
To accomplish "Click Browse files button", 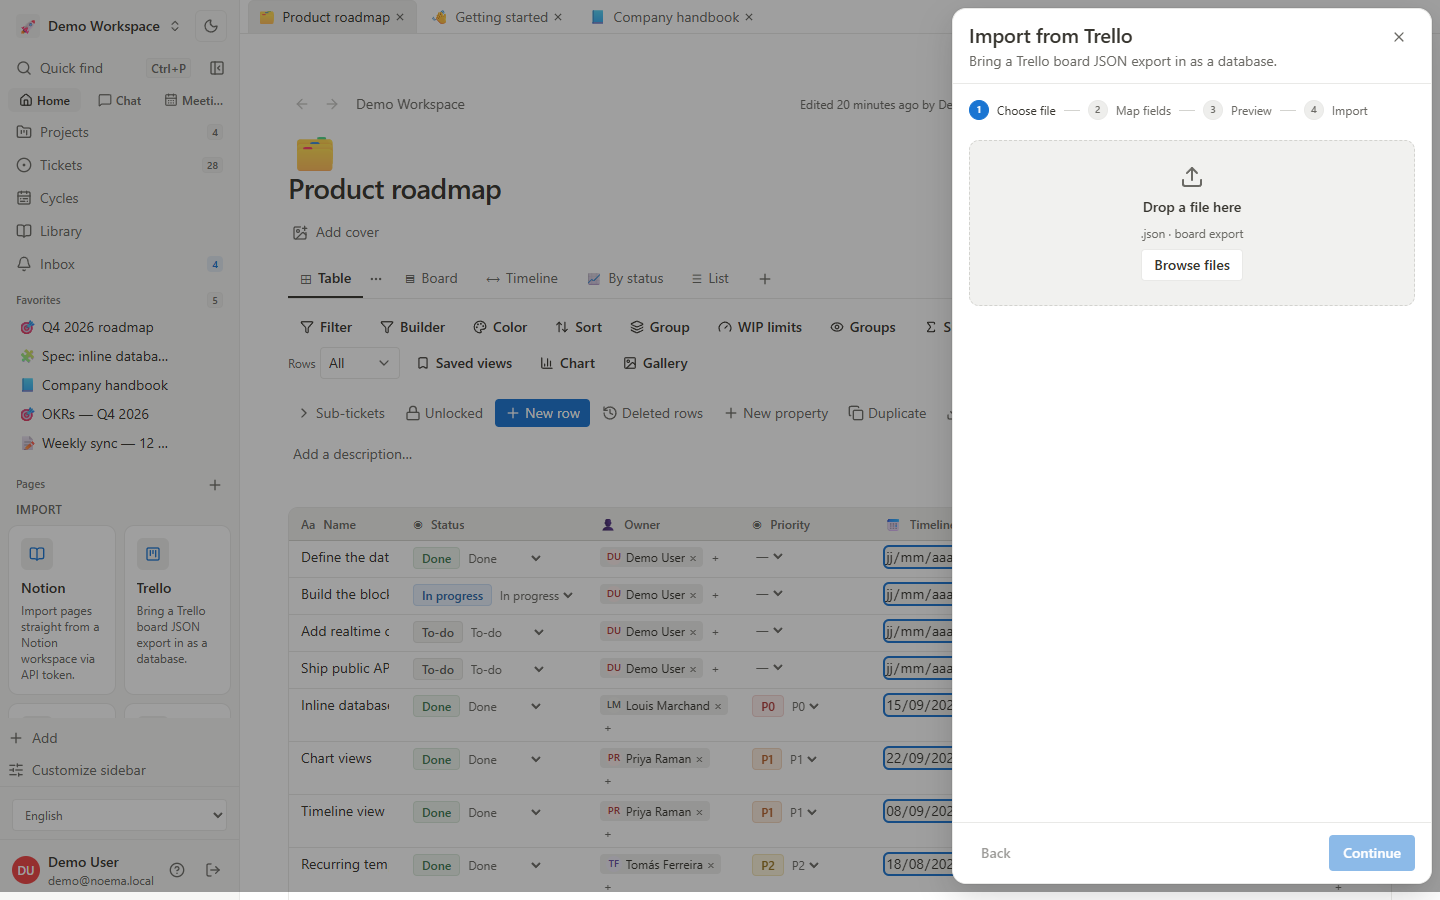I will coord(1192,265).
